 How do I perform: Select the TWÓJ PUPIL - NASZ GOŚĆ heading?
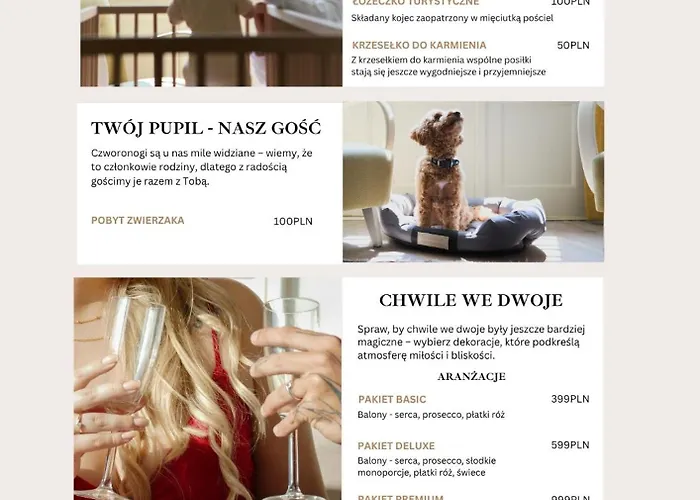pos(206,128)
